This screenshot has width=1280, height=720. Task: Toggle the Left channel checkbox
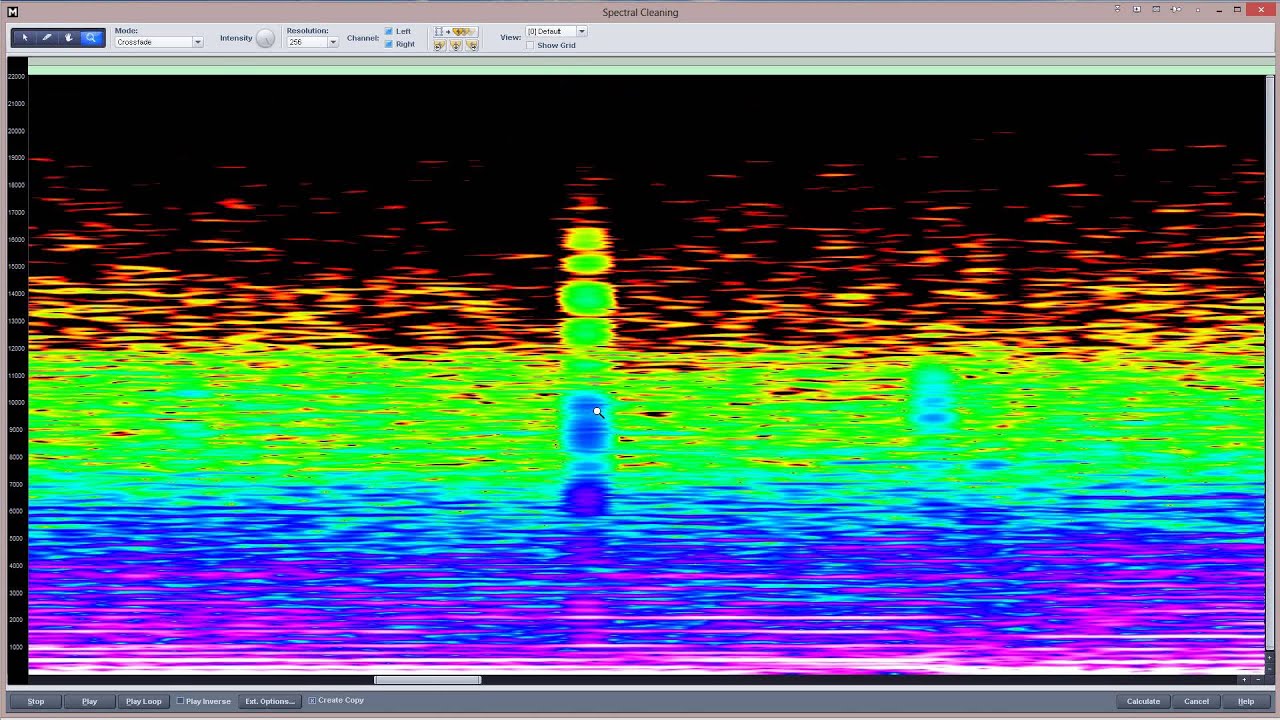(x=389, y=31)
